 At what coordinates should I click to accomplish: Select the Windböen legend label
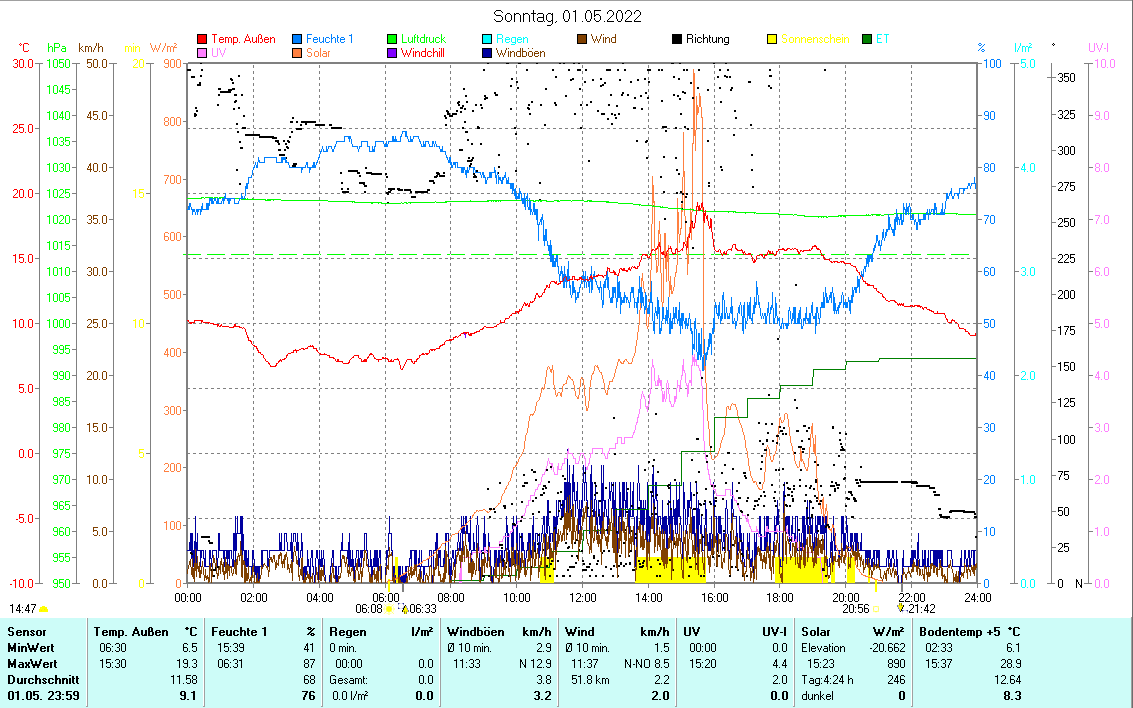(x=520, y=53)
